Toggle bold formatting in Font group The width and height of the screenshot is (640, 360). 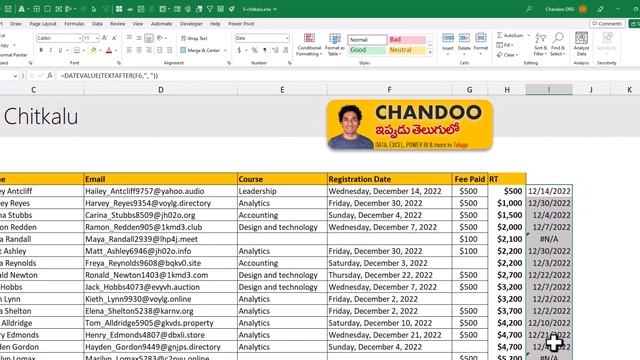(41, 50)
